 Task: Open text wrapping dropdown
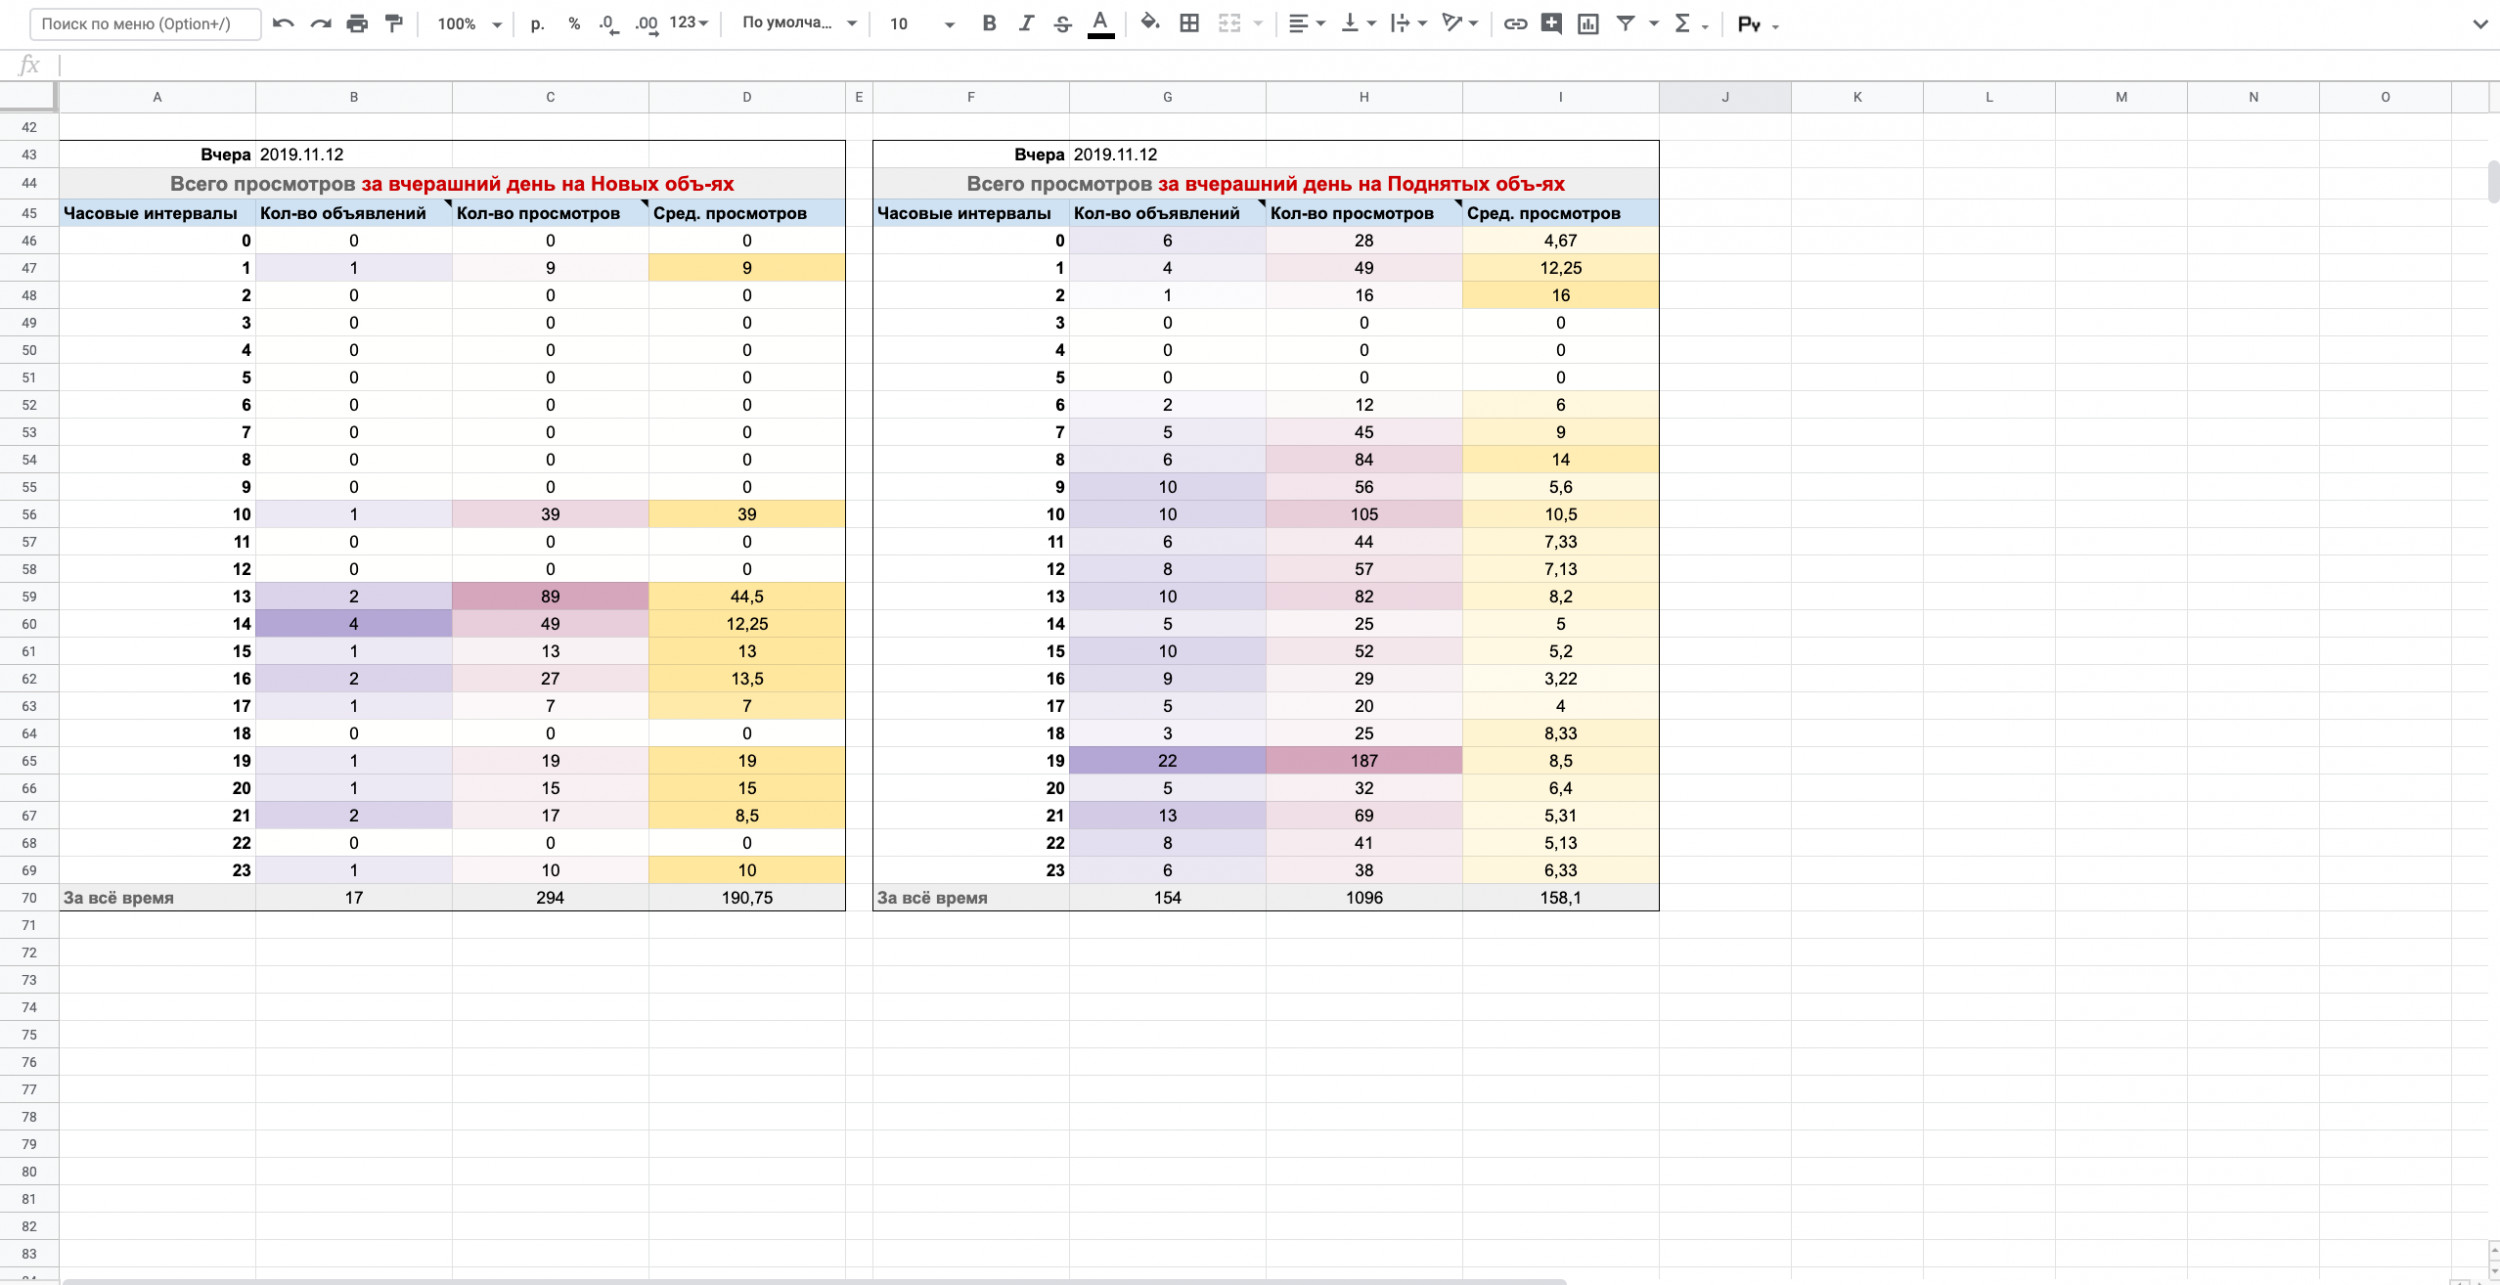point(1408,23)
